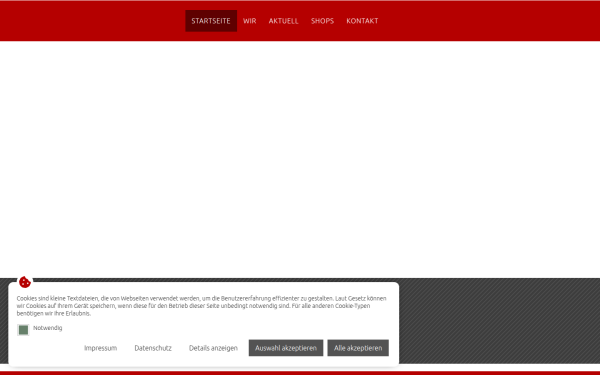Open the AKTUELL navigation item
600x375 pixels.
tap(284, 21)
